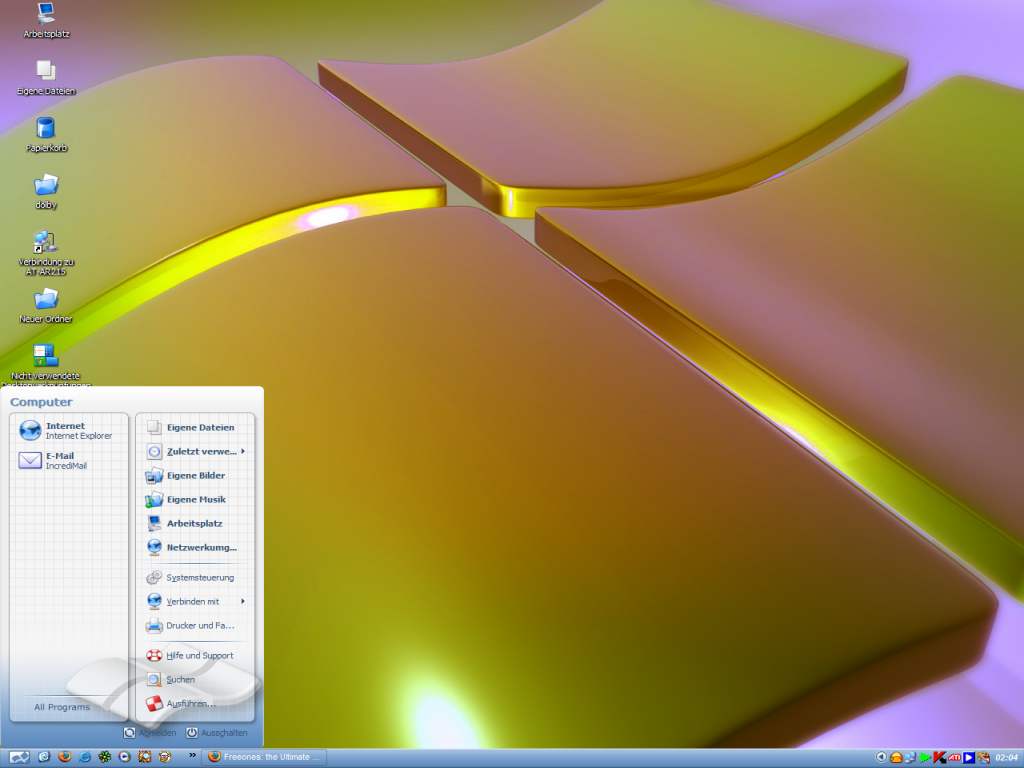Image resolution: width=1024 pixels, height=768 pixels.
Task: Click the network connection tray icon
Action: (x=910, y=758)
